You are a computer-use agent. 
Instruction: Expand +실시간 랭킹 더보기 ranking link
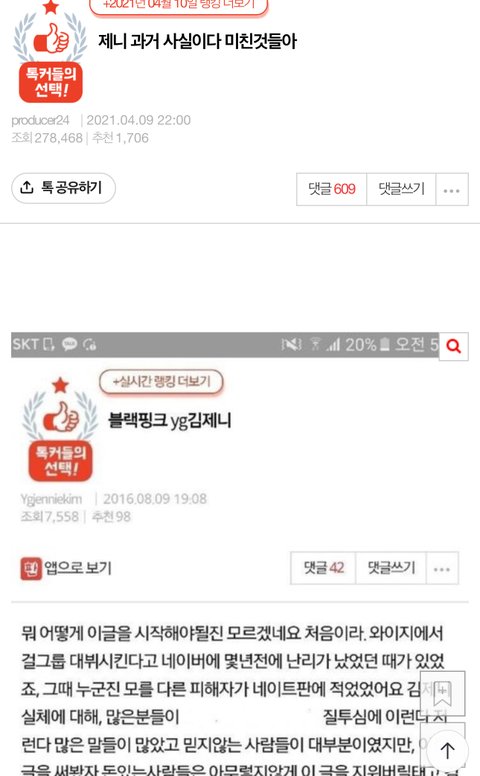coord(161,382)
